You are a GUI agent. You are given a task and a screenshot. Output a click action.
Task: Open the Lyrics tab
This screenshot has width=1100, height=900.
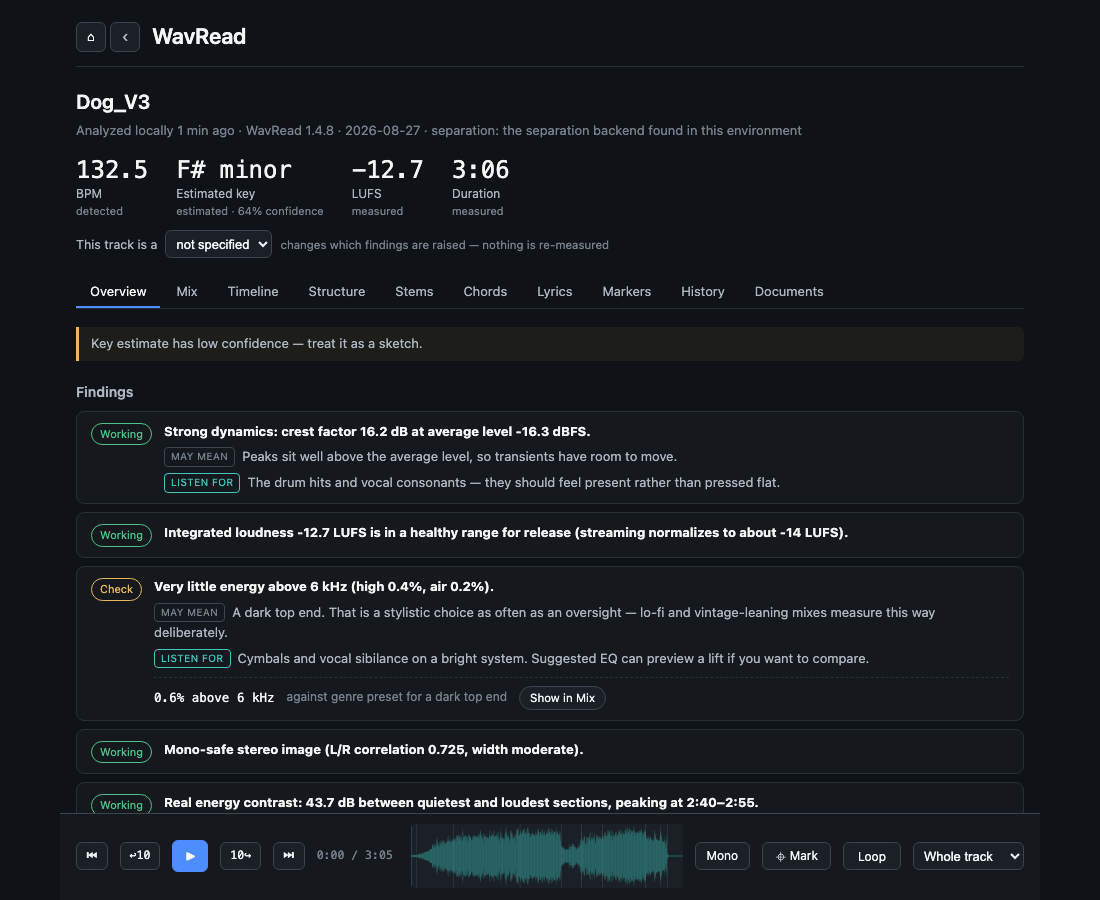[554, 292]
